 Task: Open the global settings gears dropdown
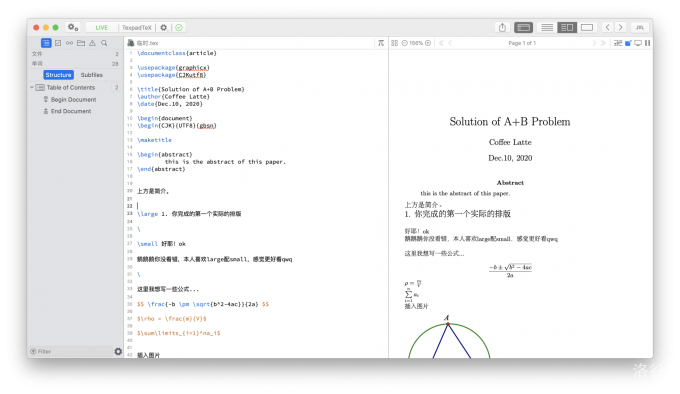72,27
